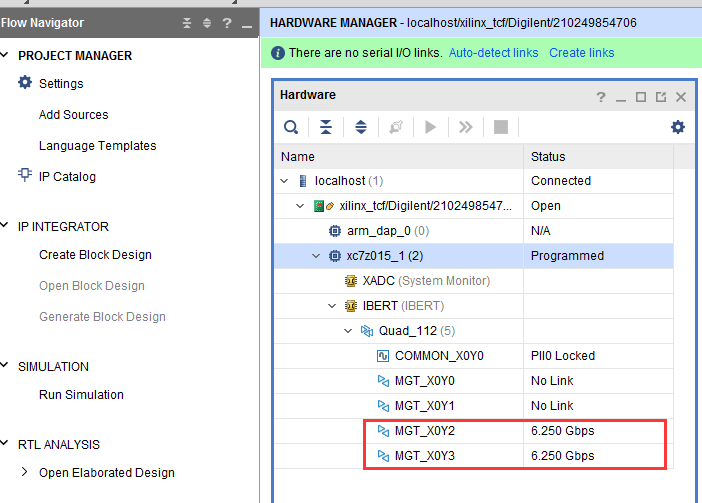The image size is (702, 503).
Task: Click the stop trigger square icon
Action: (501, 128)
